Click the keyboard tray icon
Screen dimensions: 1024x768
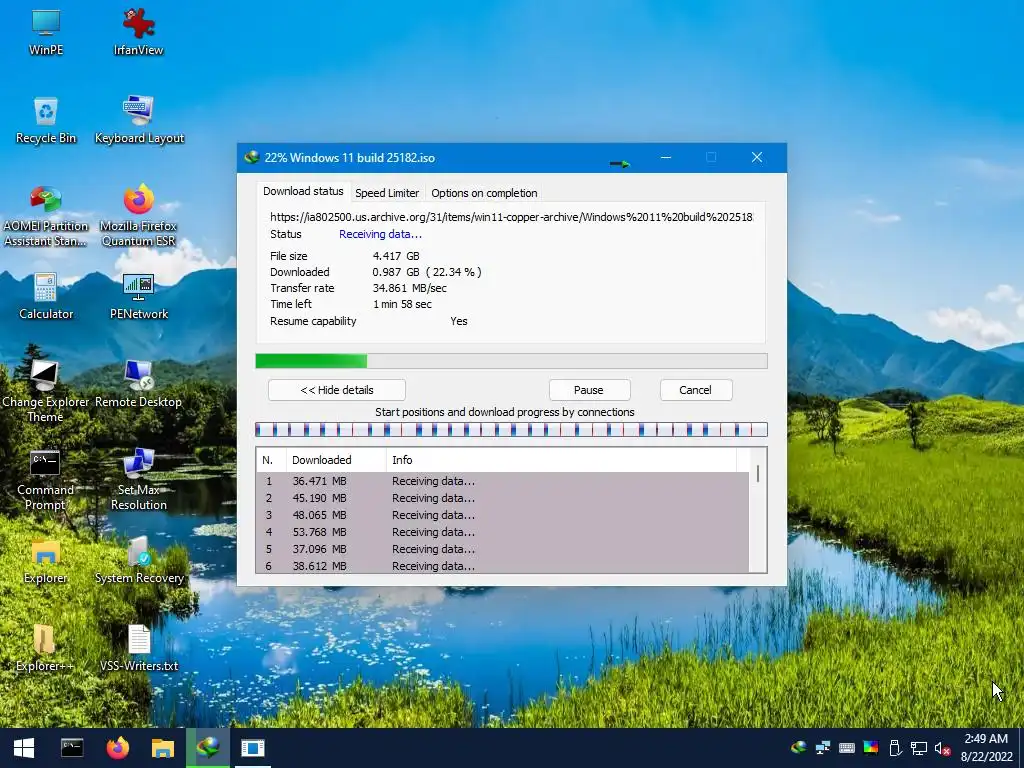click(x=847, y=748)
